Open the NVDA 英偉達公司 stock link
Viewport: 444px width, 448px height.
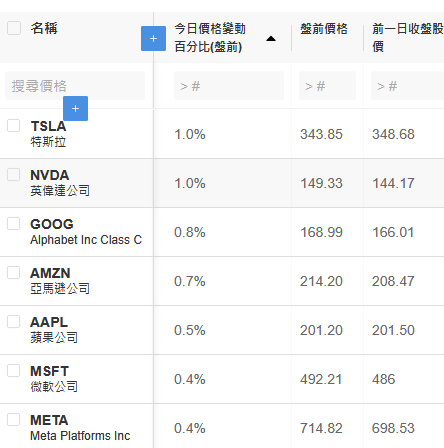pos(60,183)
